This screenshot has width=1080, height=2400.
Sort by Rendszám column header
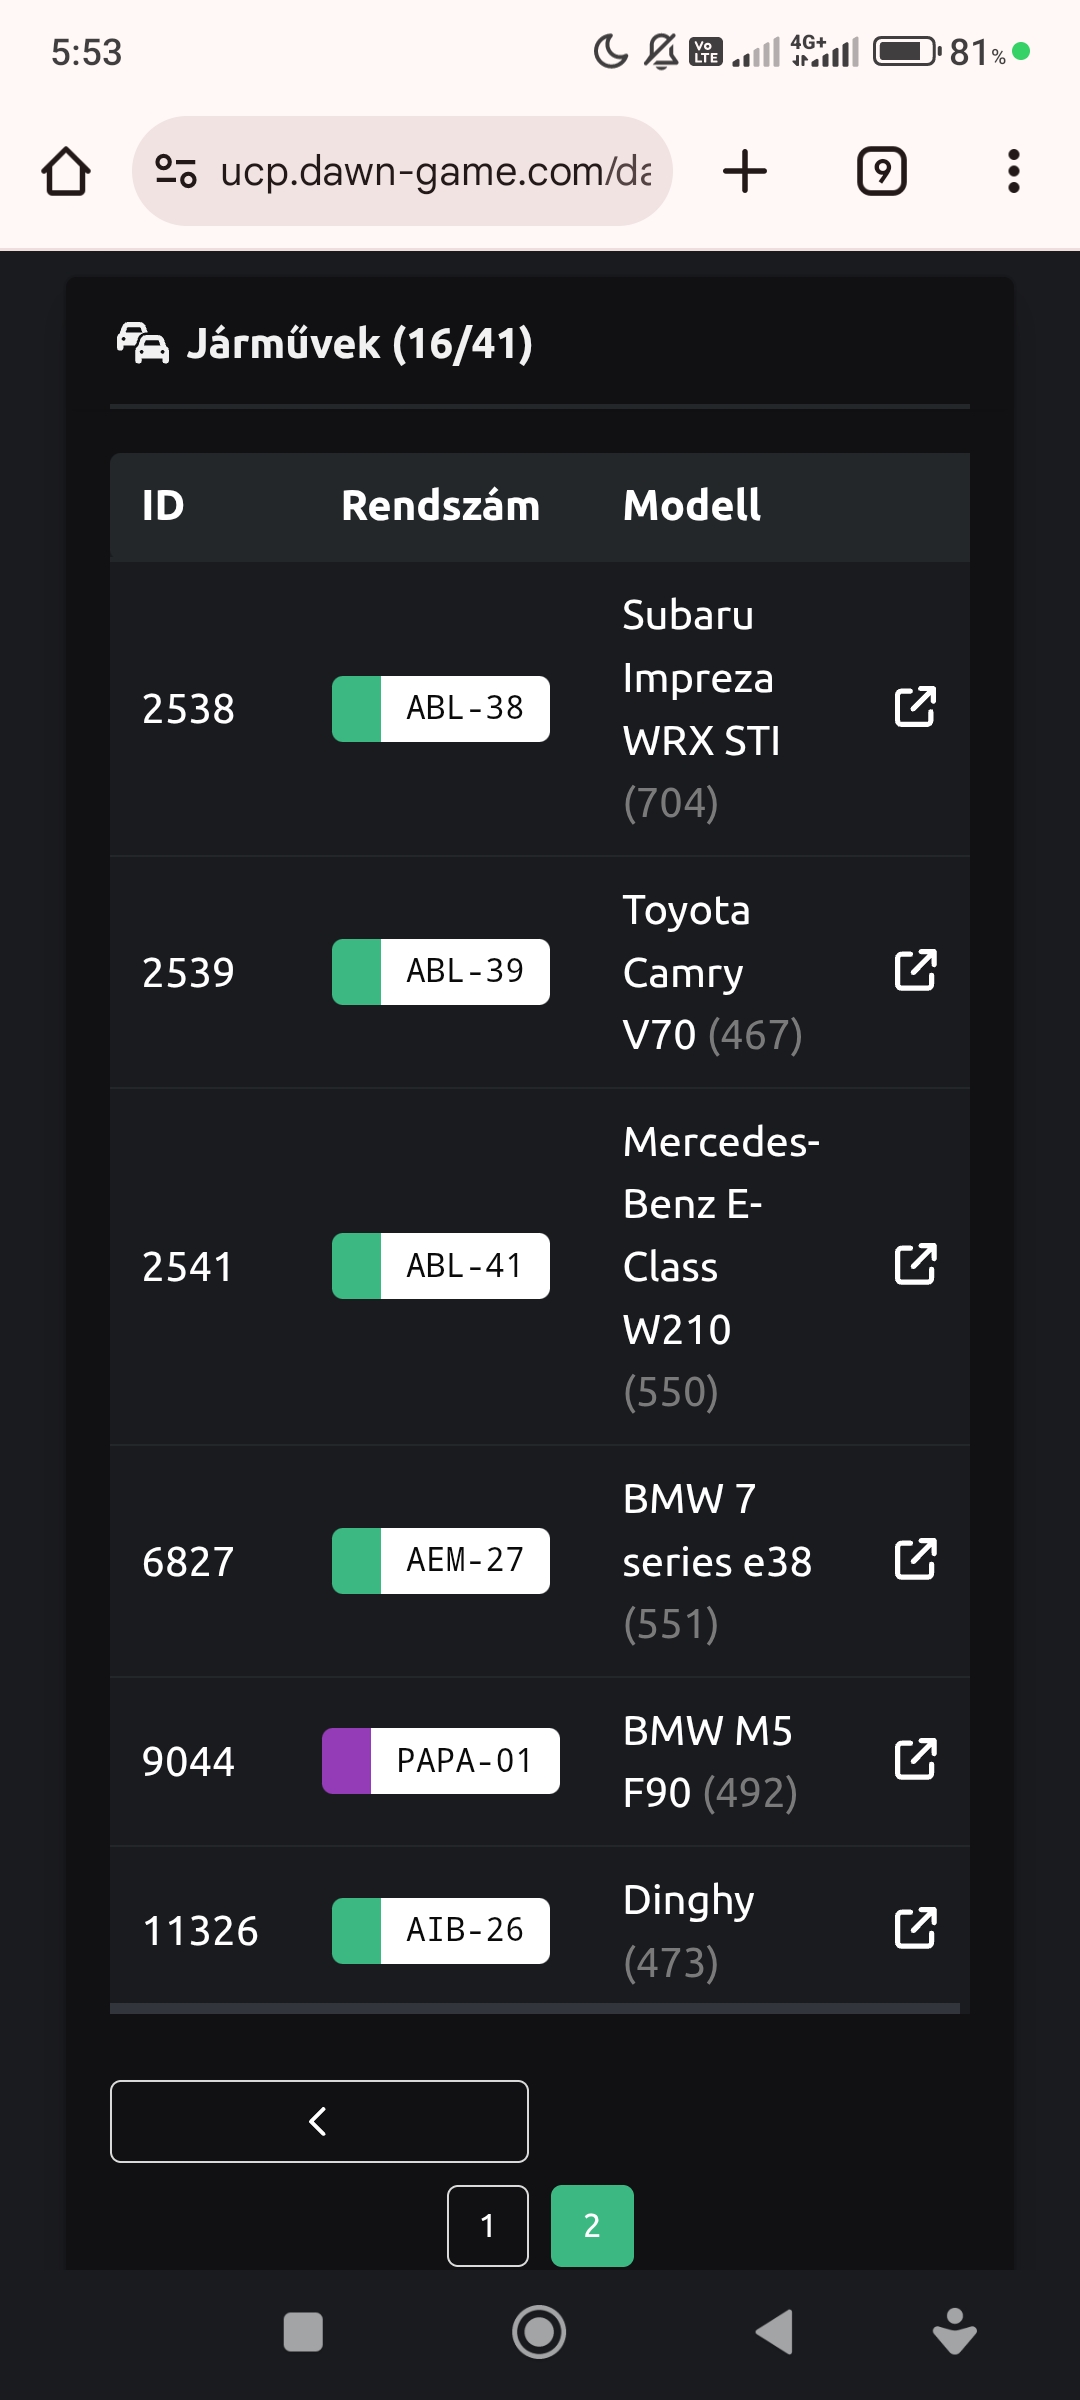(440, 506)
